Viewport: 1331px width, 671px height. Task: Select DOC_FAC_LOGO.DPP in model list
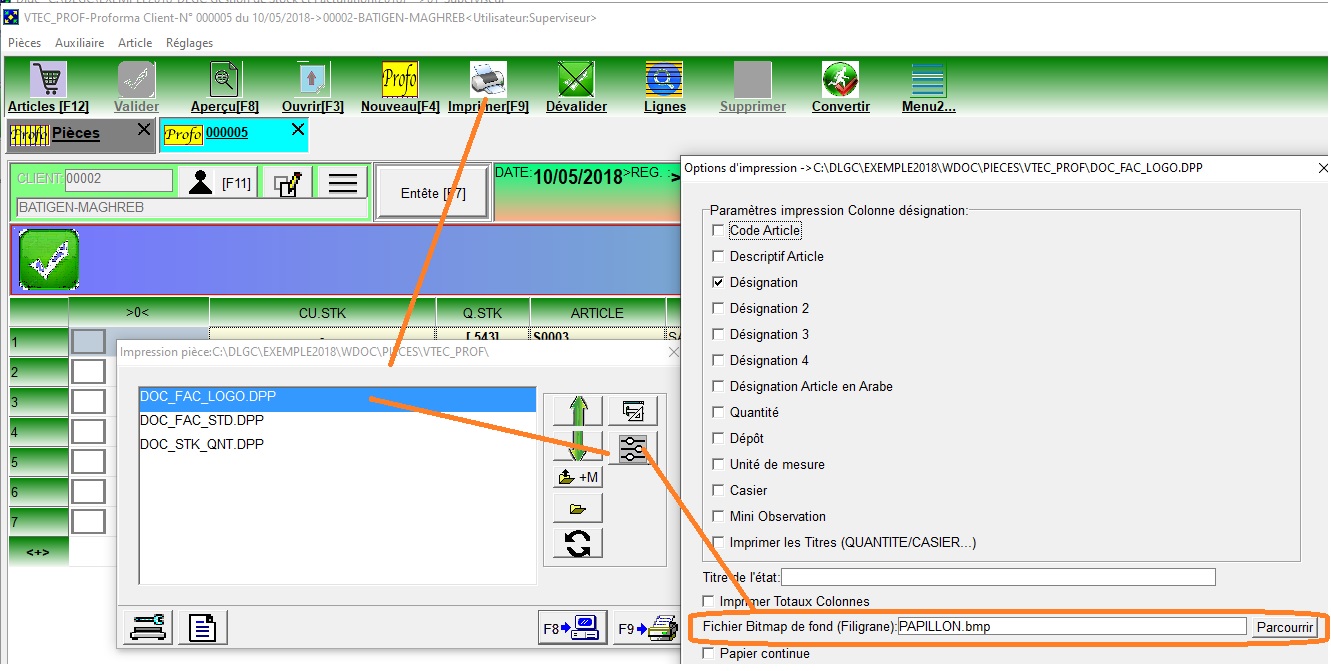coord(337,396)
